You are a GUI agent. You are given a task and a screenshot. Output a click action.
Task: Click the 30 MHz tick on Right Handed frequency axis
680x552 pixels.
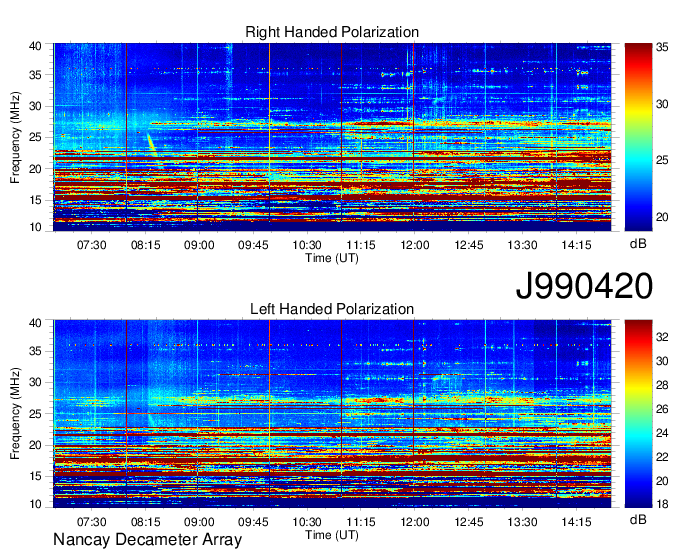pos(35,106)
